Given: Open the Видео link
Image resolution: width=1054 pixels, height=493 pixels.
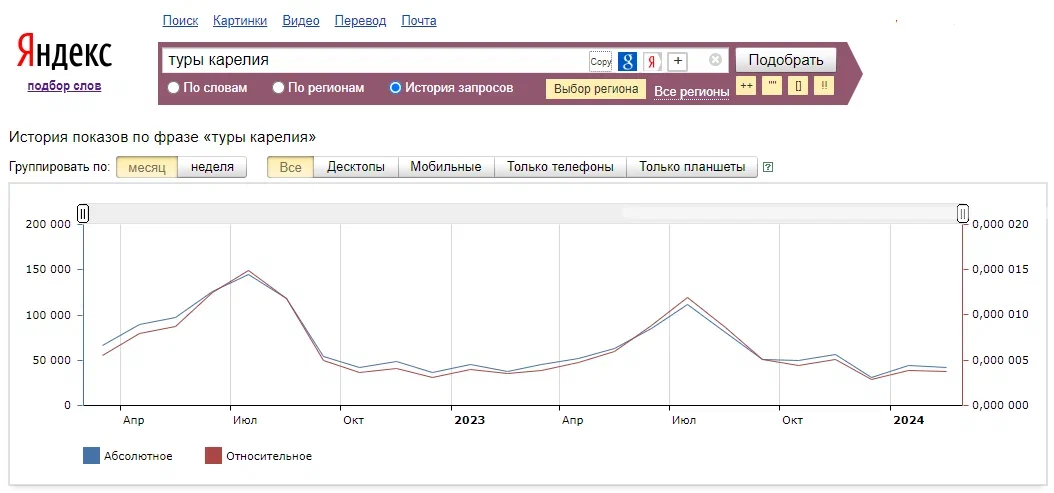Looking at the screenshot, I should (301, 21).
